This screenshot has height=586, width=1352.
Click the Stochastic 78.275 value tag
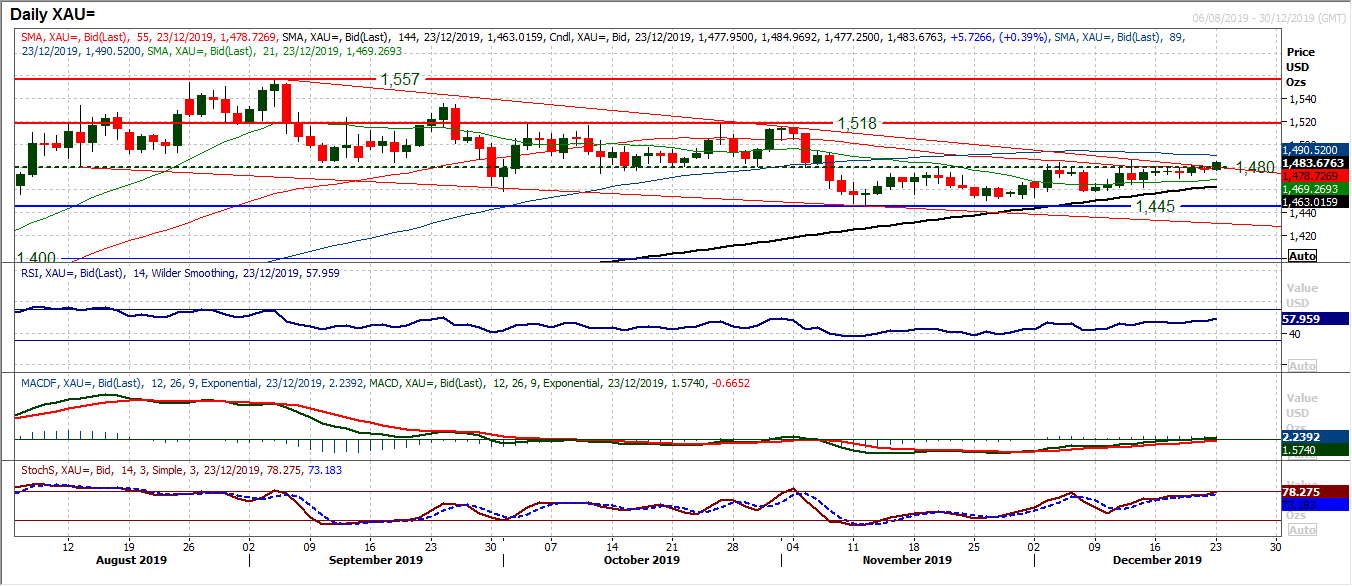pyautogui.click(x=1316, y=493)
